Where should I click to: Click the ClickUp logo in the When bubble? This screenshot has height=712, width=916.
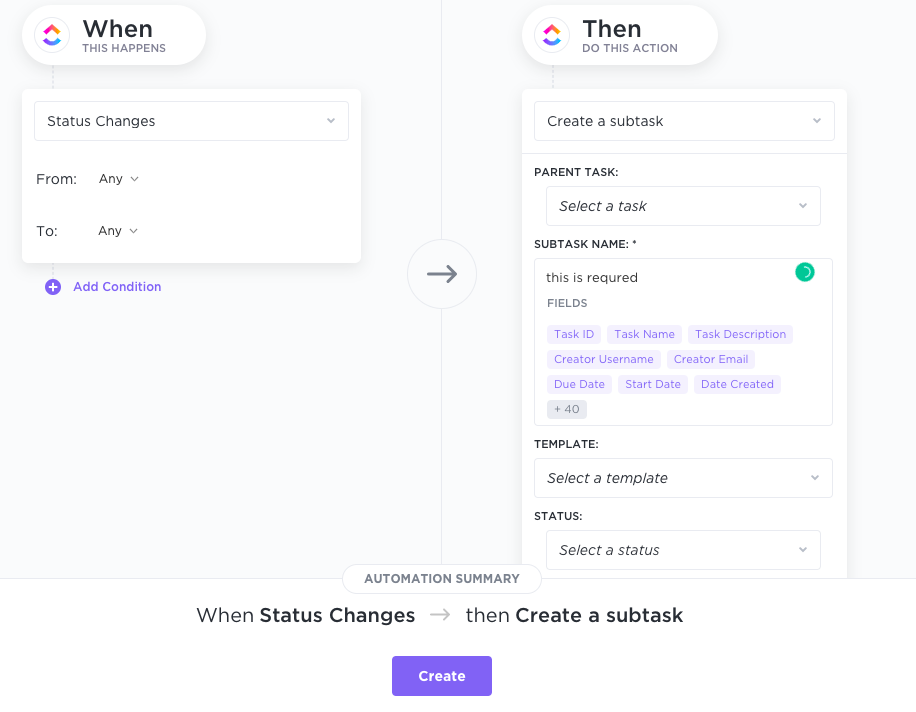coord(51,35)
